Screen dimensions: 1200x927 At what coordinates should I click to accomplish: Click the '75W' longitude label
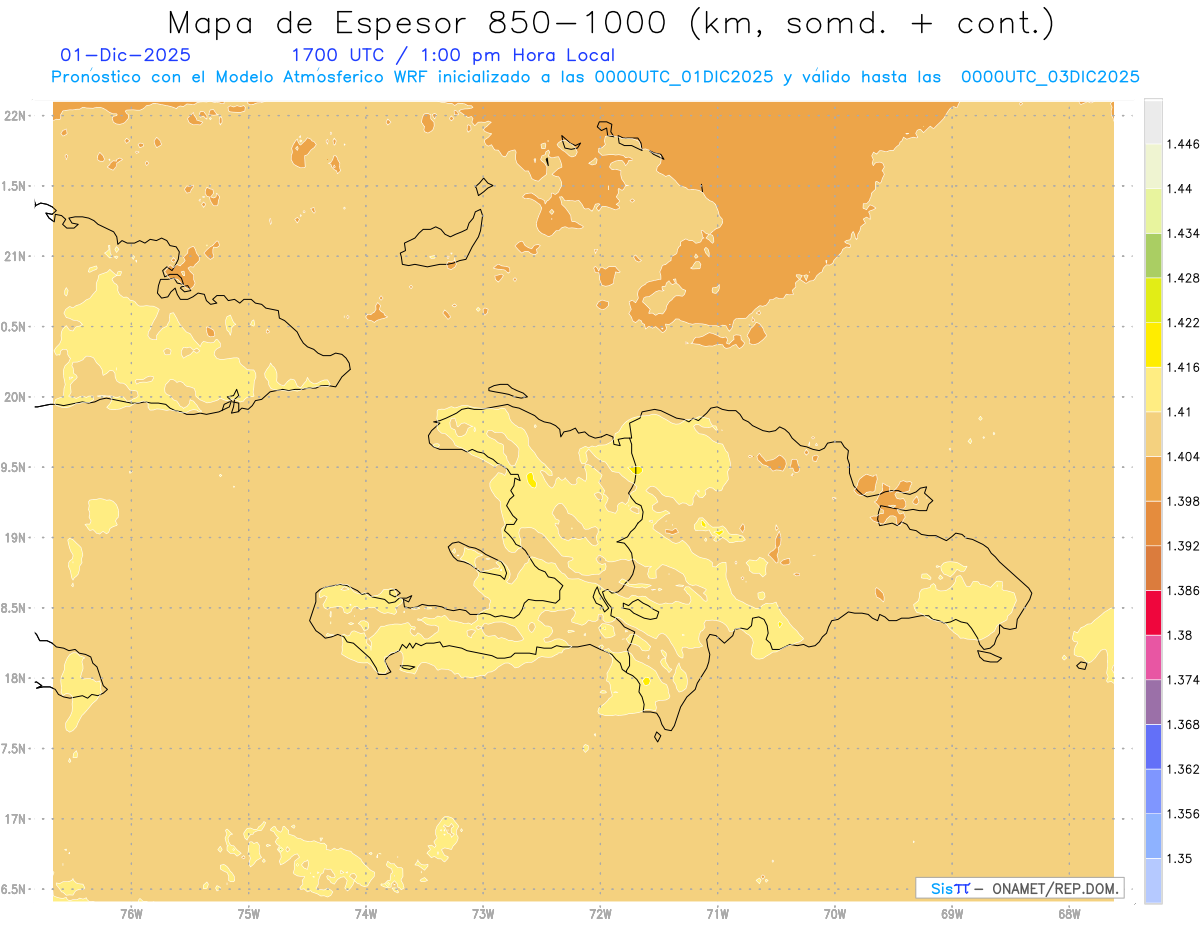[x=249, y=914]
